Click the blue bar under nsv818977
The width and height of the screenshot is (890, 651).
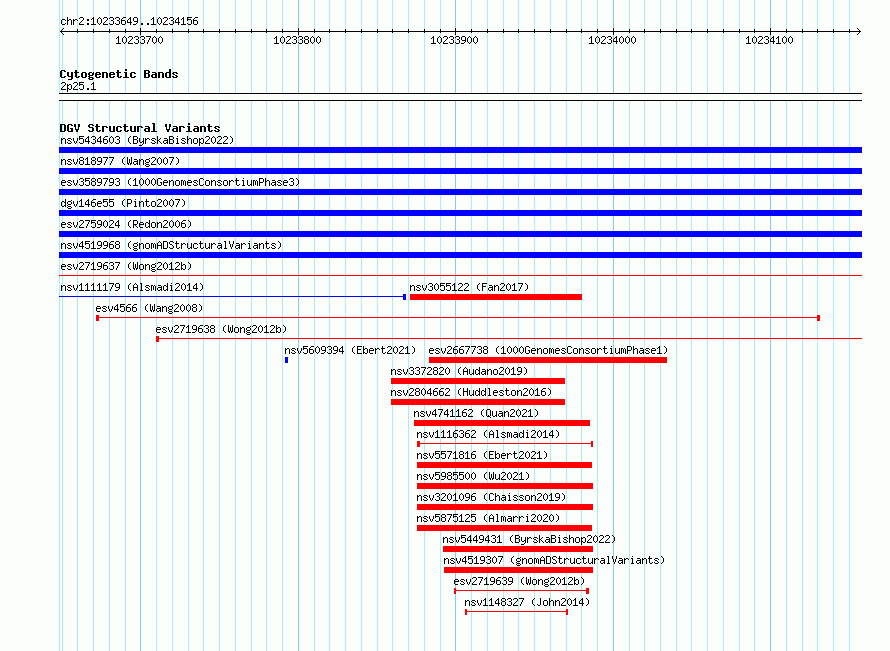click(x=460, y=171)
